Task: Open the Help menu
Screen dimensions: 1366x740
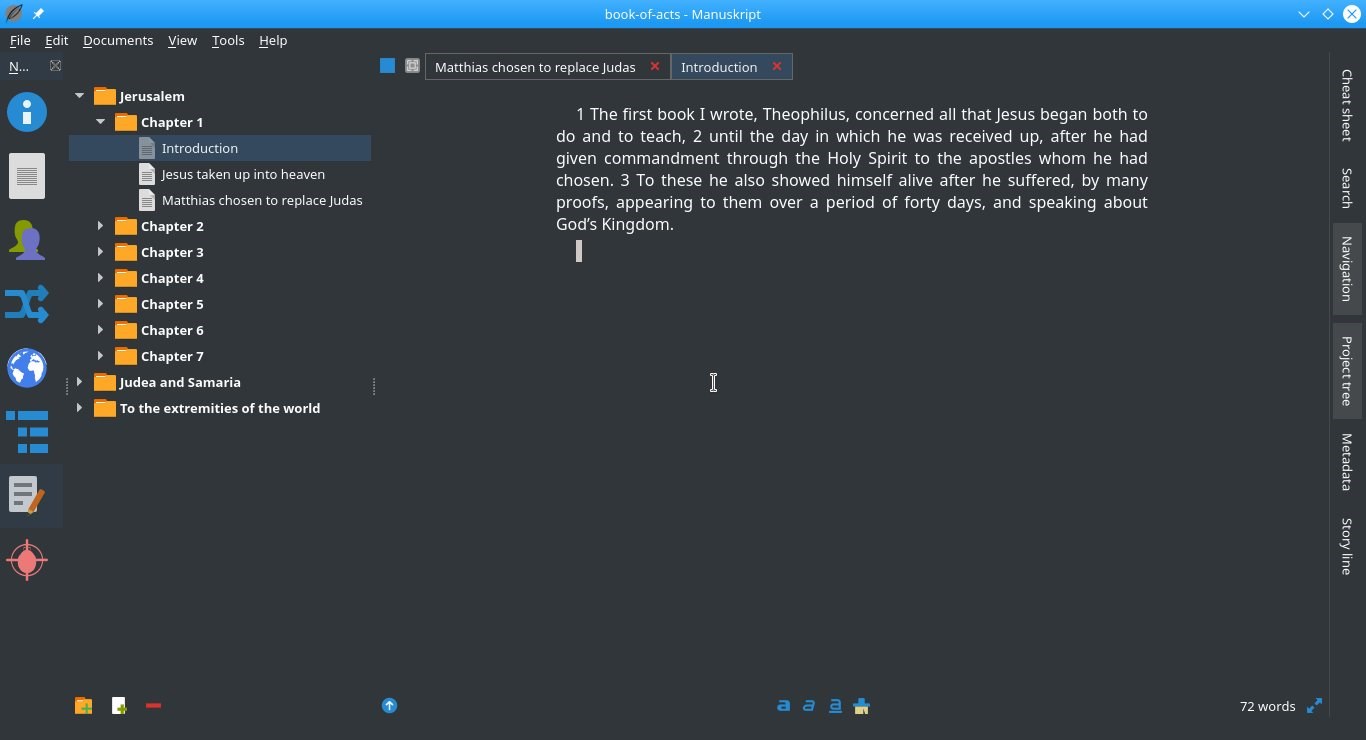Action: tap(273, 40)
